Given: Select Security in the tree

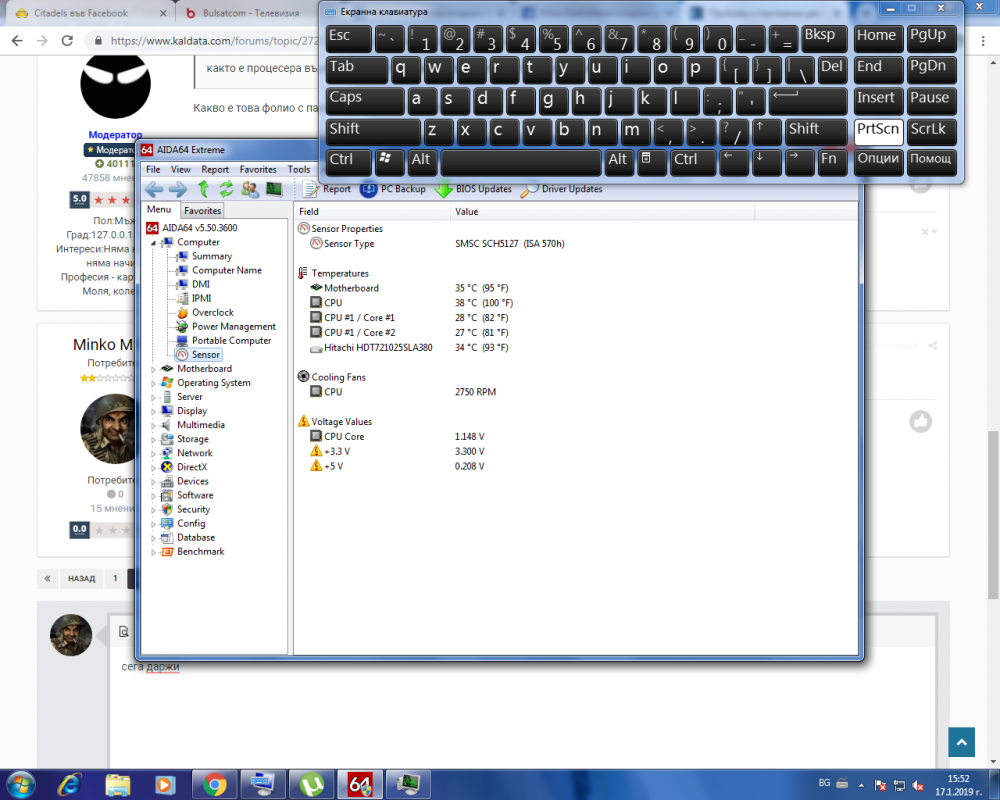Looking at the screenshot, I should (x=193, y=509).
